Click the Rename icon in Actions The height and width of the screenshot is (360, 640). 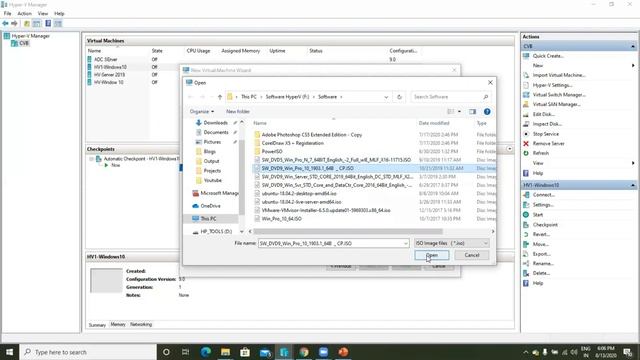526,264
